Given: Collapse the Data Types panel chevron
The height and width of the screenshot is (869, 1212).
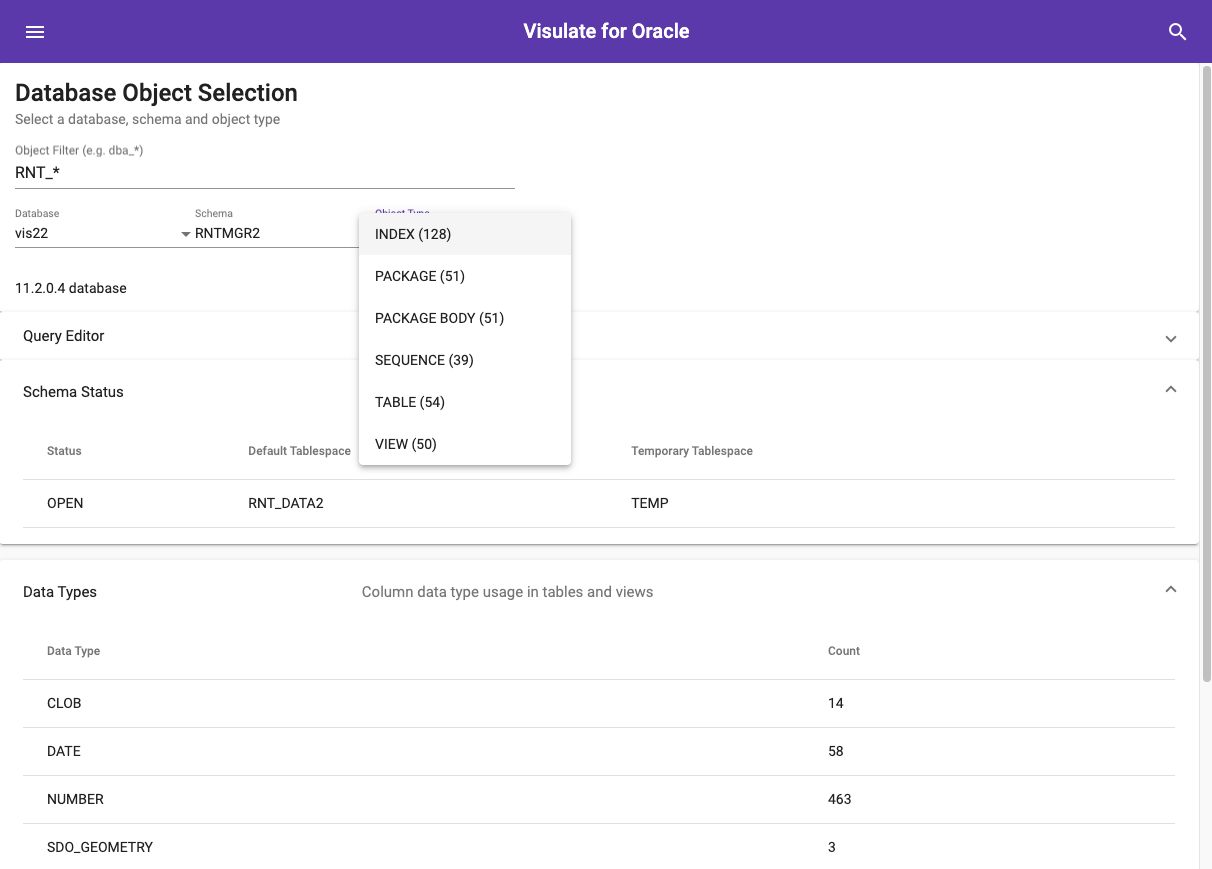Looking at the screenshot, I should point(1170,590).
